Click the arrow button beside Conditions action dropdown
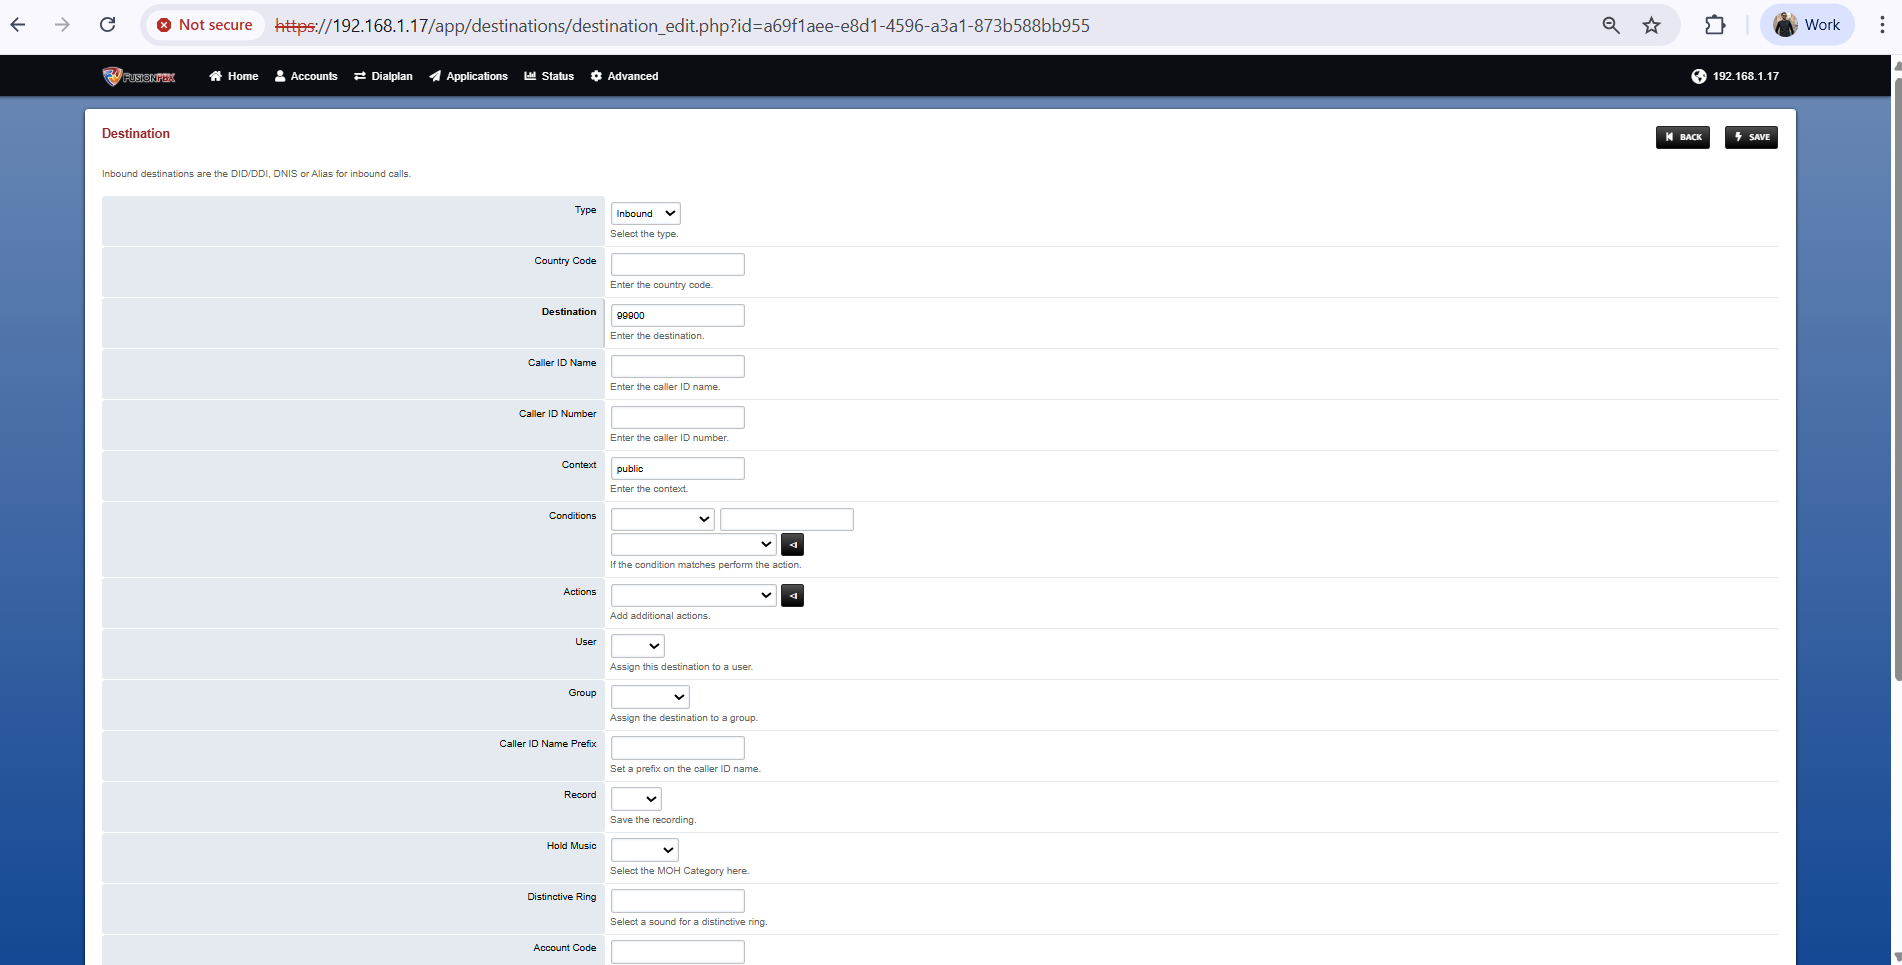 click(792, 545)
